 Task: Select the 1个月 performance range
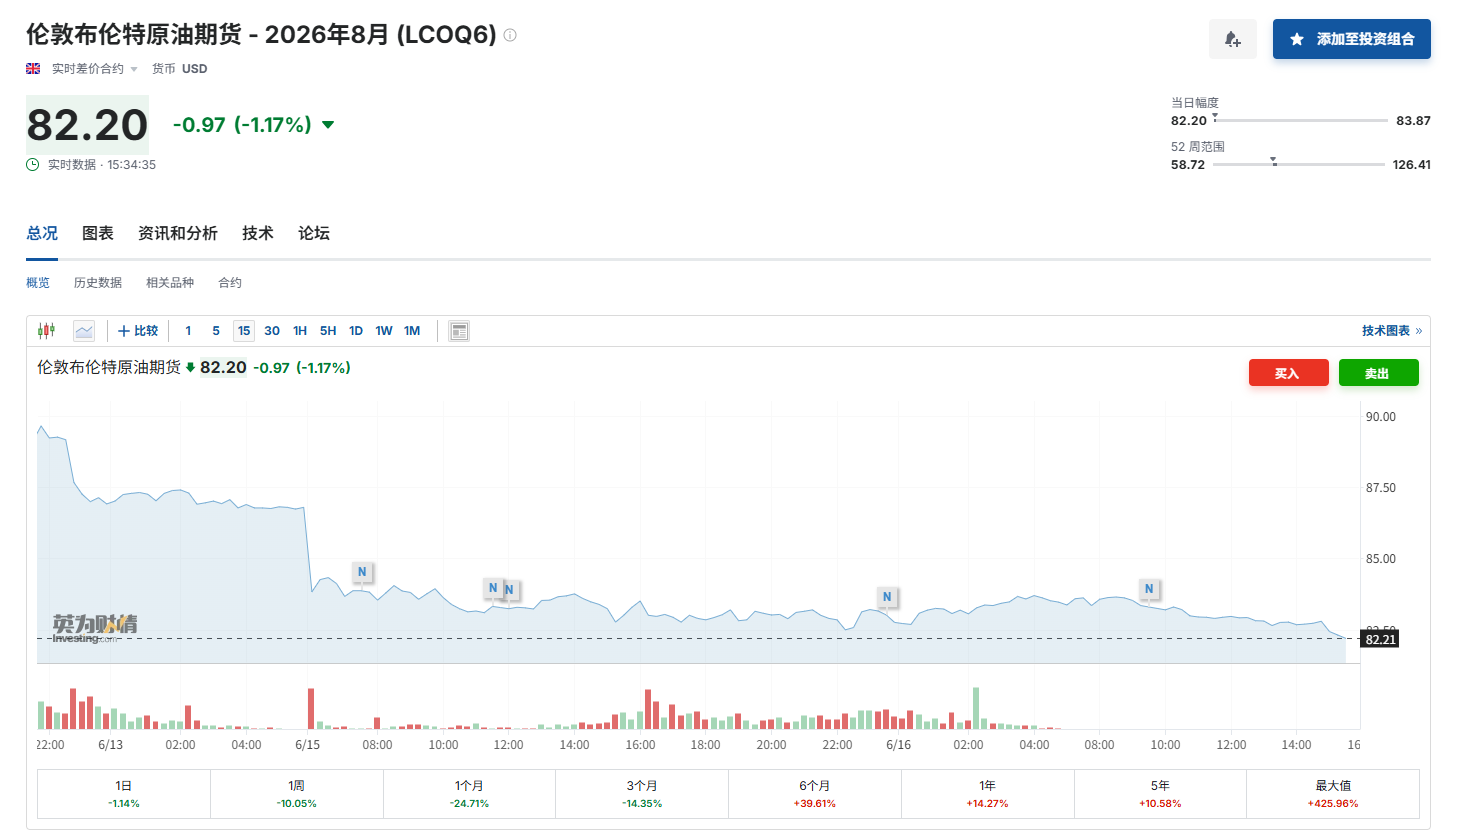click(469, 794)
